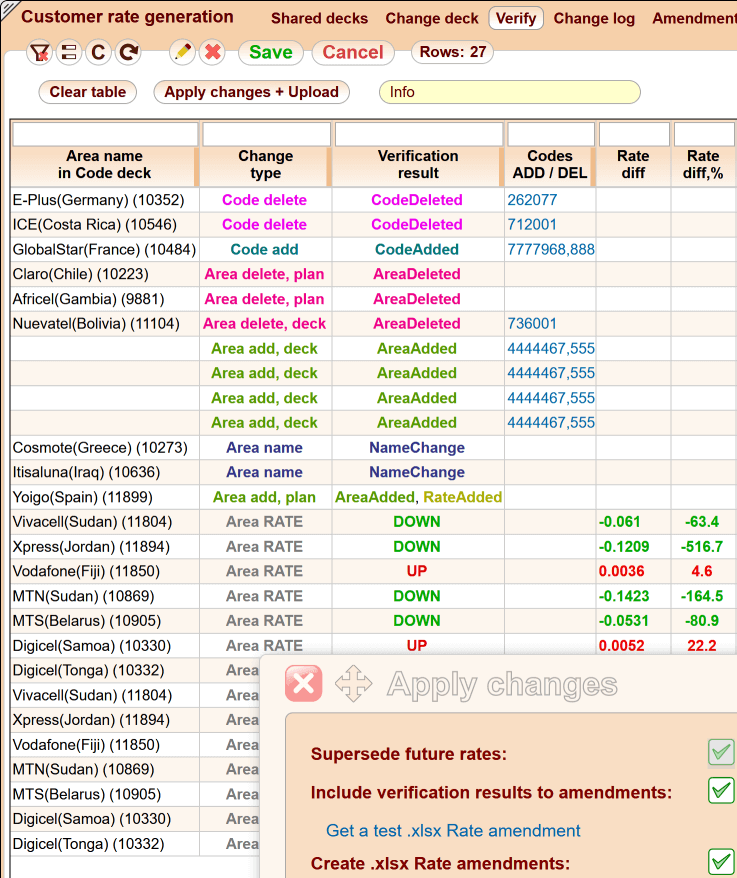
Task: Click the Clear table button
Action: (x=88, y=92)
